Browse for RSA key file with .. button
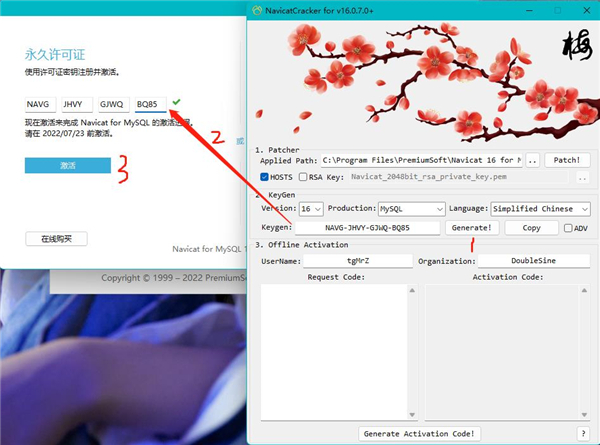The image size is (600, 445). (x=582, y=177)
